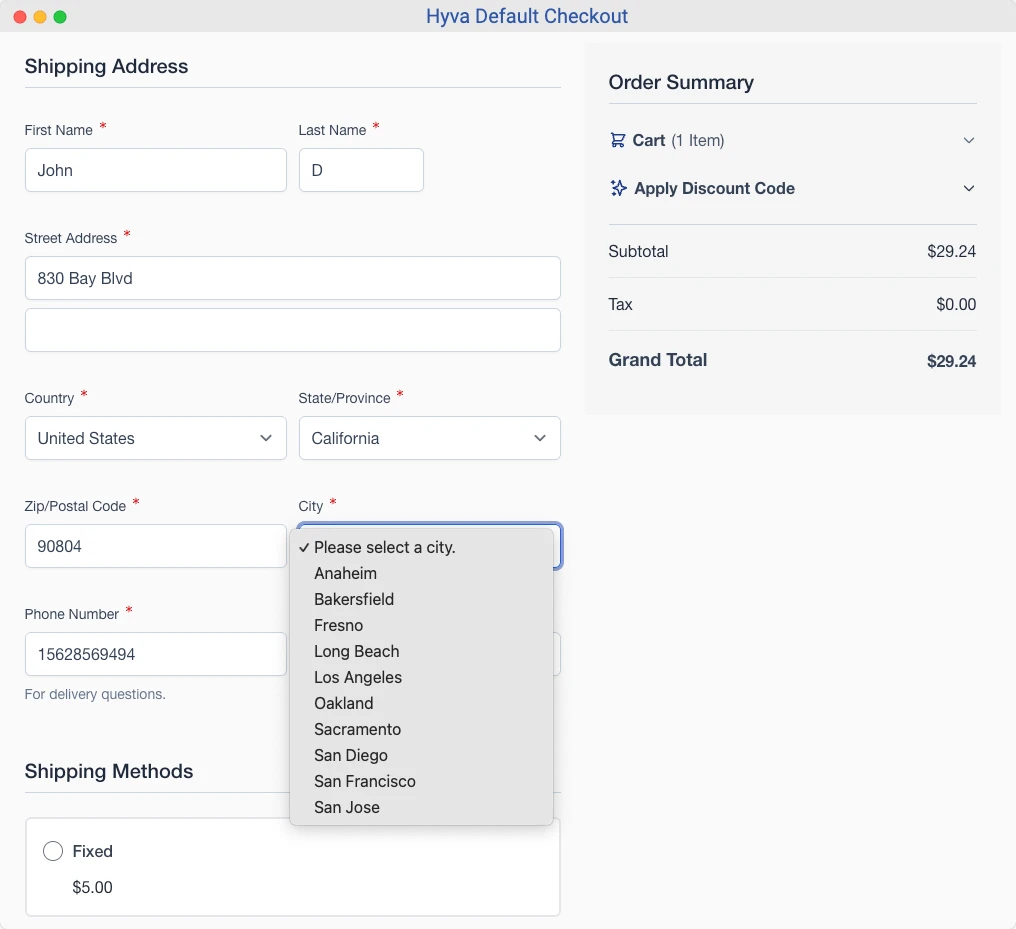Screen dimensions: 1016x929
Task: Open the Country selector showing United States
Action: [x=155, y=438]
